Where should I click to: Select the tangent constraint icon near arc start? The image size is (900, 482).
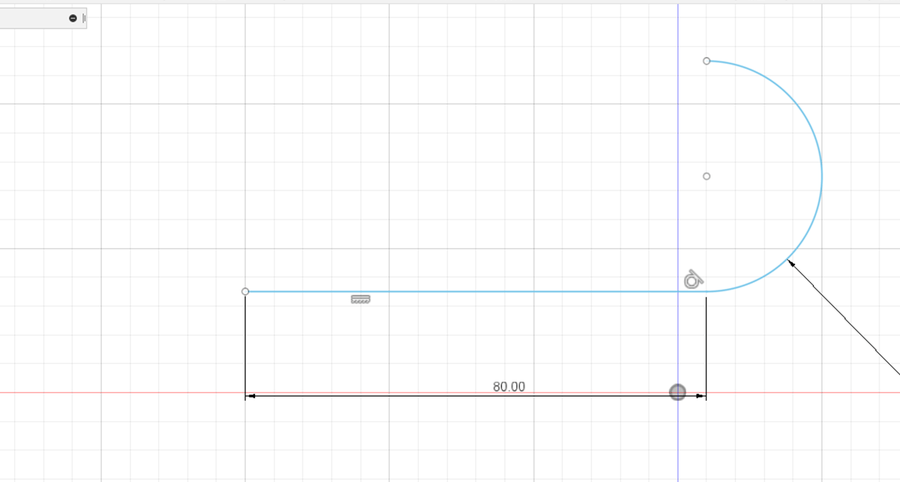tap(693, 279)
